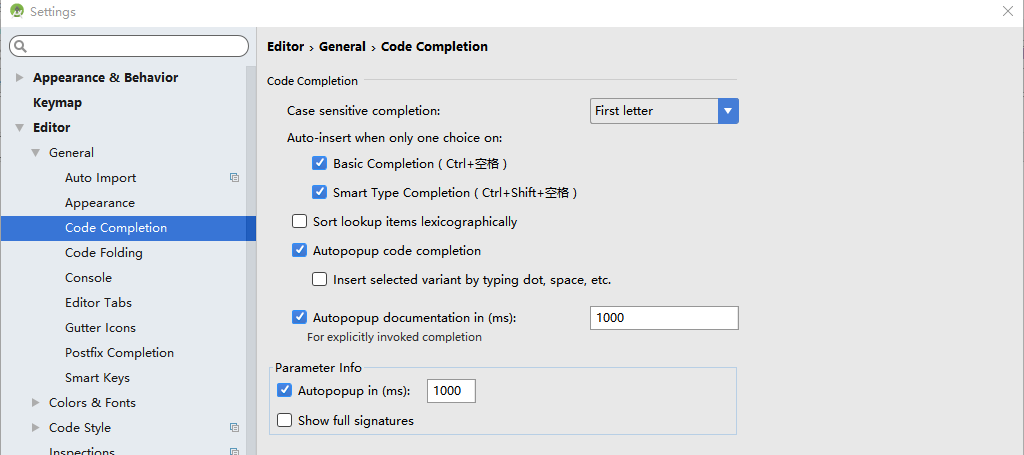Go to the Keymap settings
Viewport: 1024px width, 455px height.
[57, 102]
